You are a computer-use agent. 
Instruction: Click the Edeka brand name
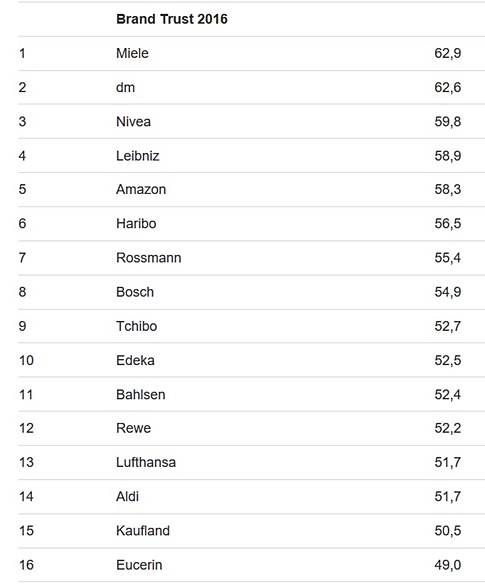pos(135,361)
